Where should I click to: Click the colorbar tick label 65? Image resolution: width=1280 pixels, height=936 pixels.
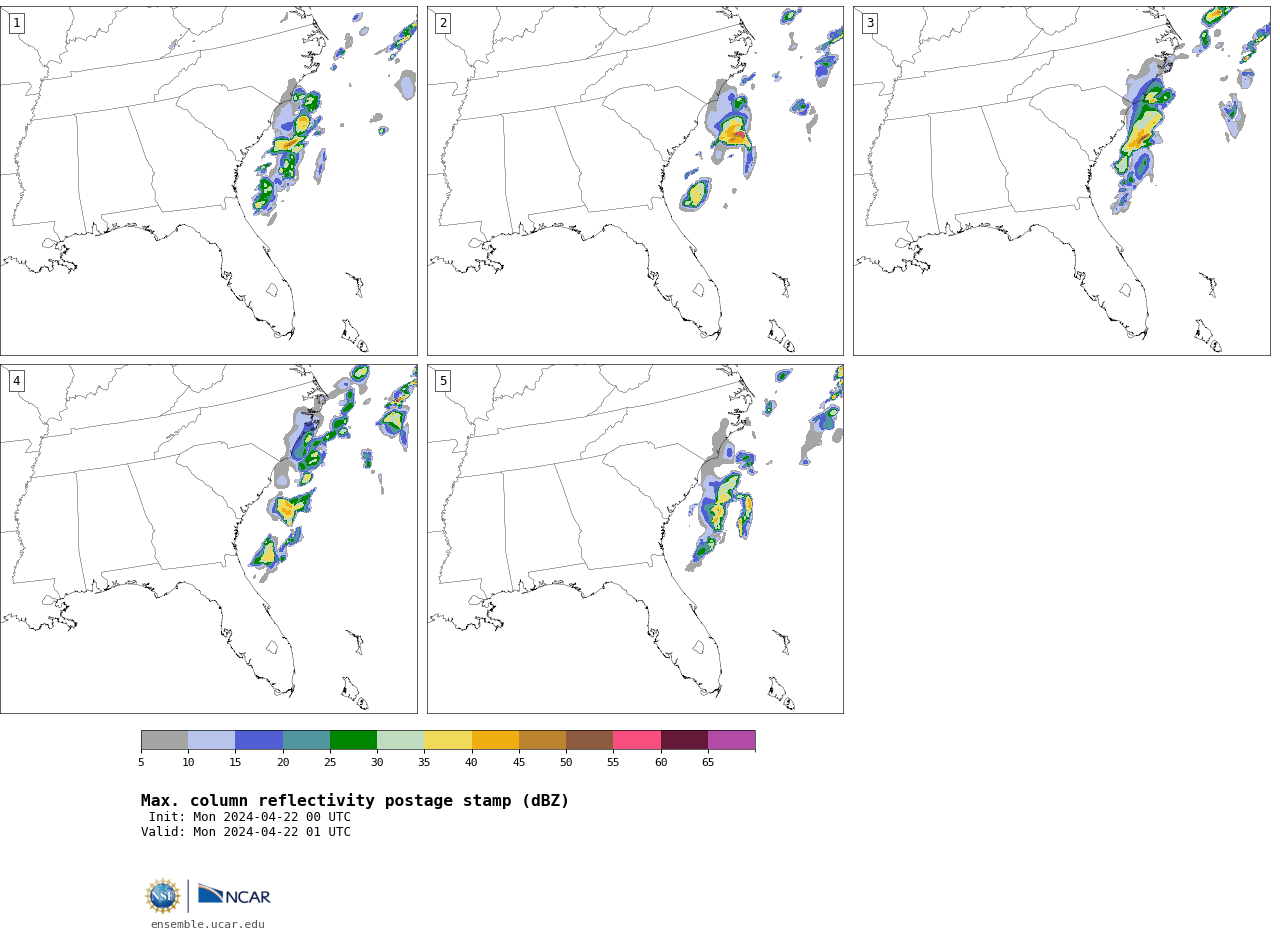tap(708, 763)
